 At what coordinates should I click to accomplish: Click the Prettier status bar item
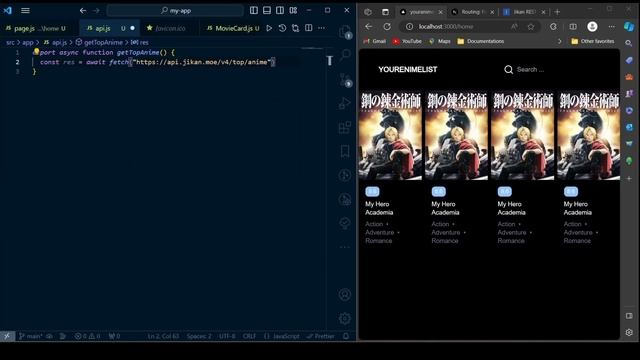point(321,336)
